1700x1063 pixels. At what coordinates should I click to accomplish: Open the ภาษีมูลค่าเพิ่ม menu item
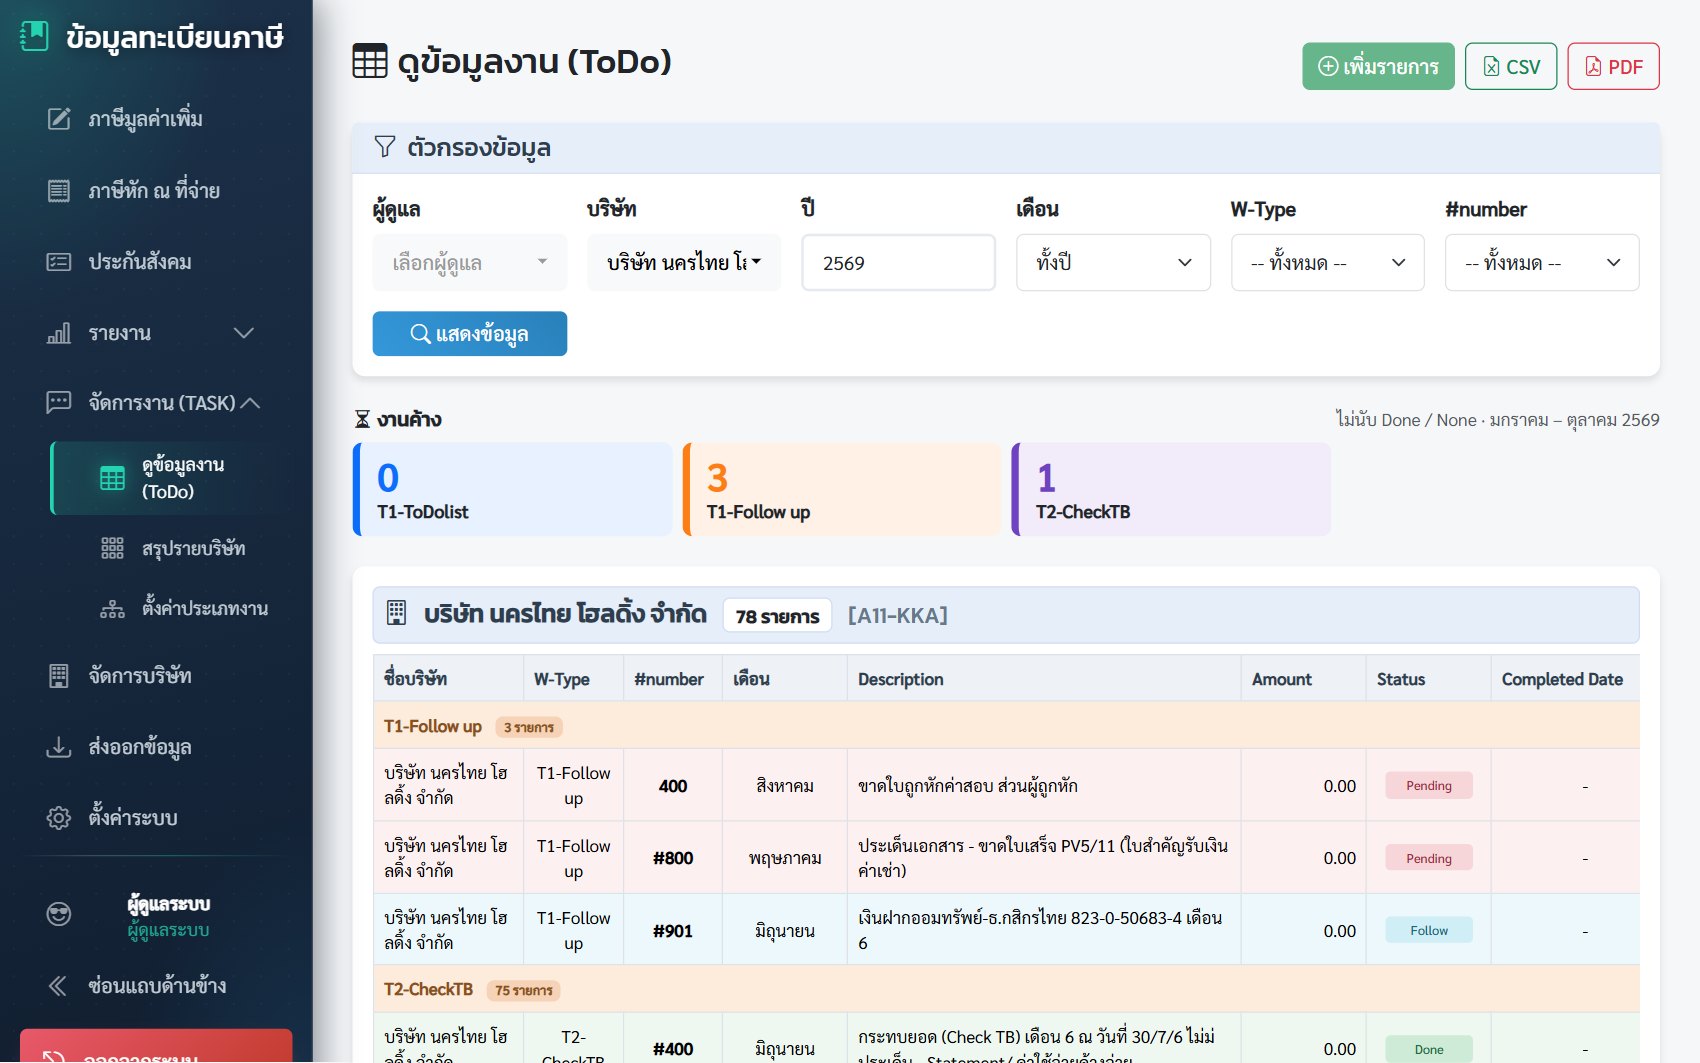click(x=156, y=119)
